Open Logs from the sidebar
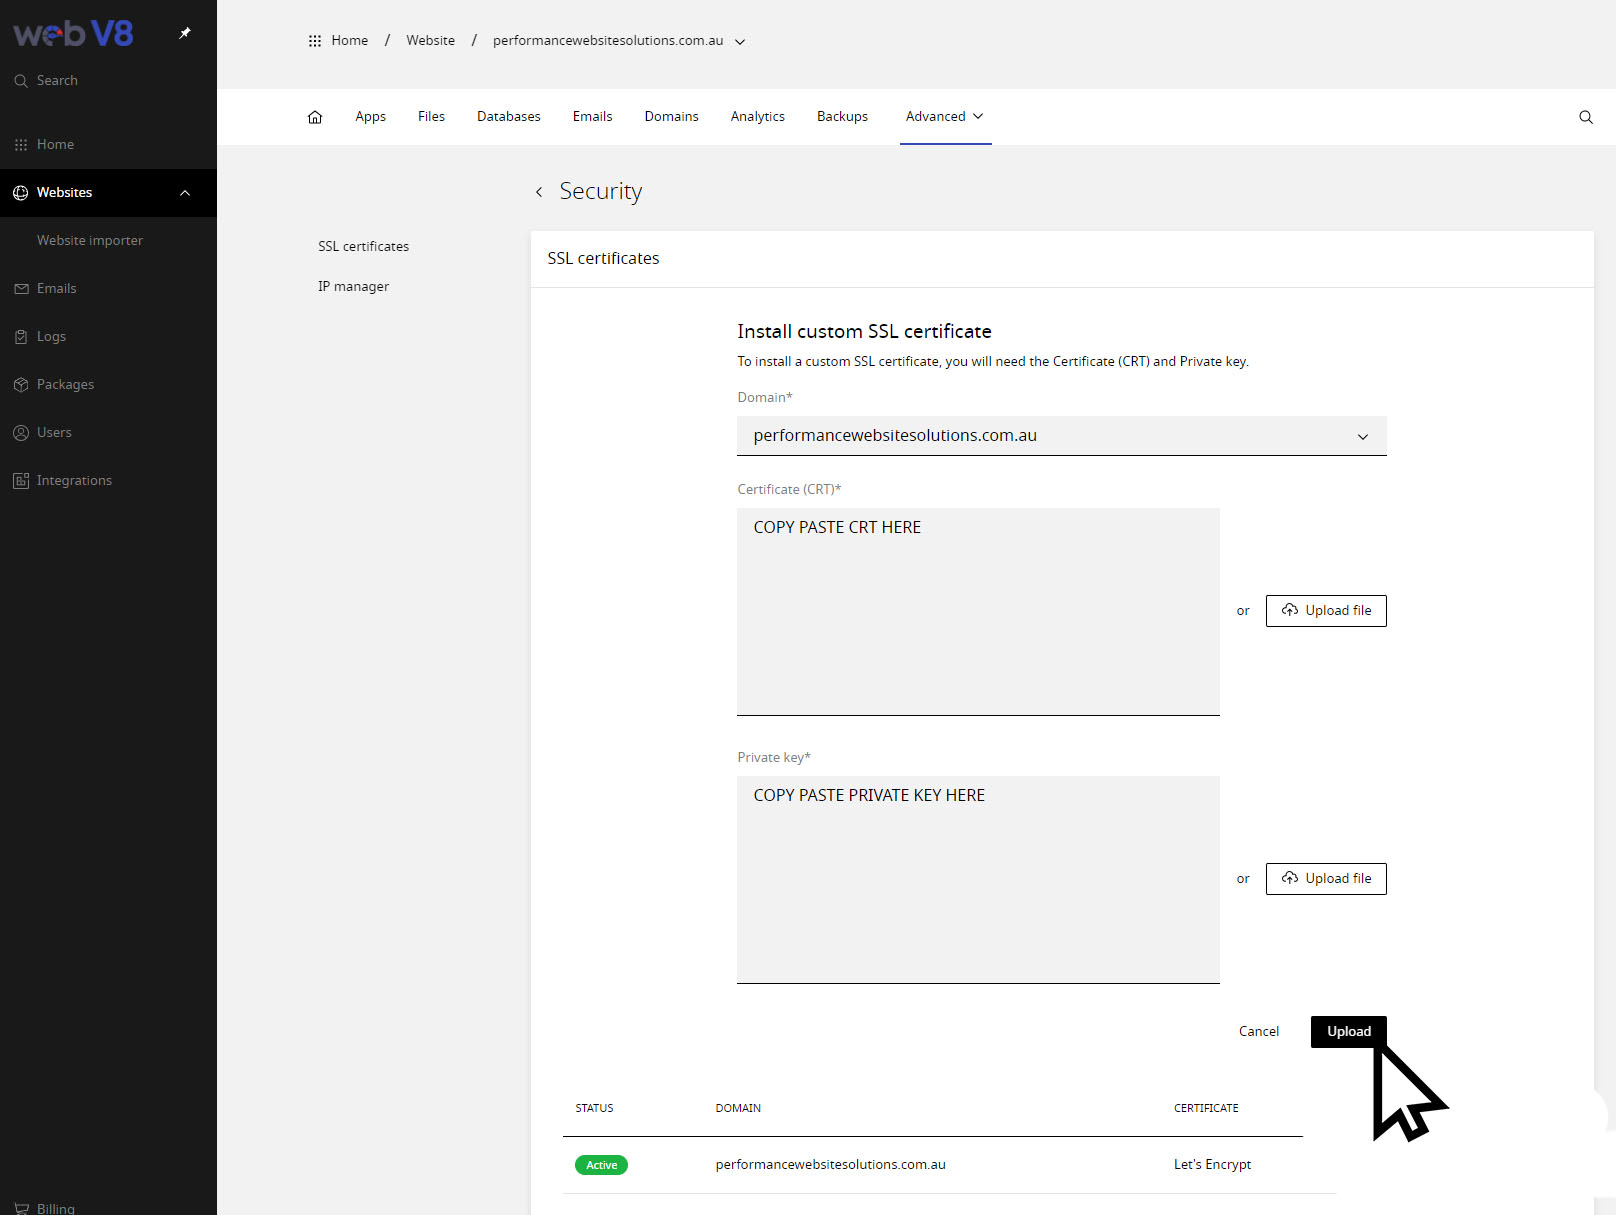1616x1215 pixels. [x=51, y=336]
